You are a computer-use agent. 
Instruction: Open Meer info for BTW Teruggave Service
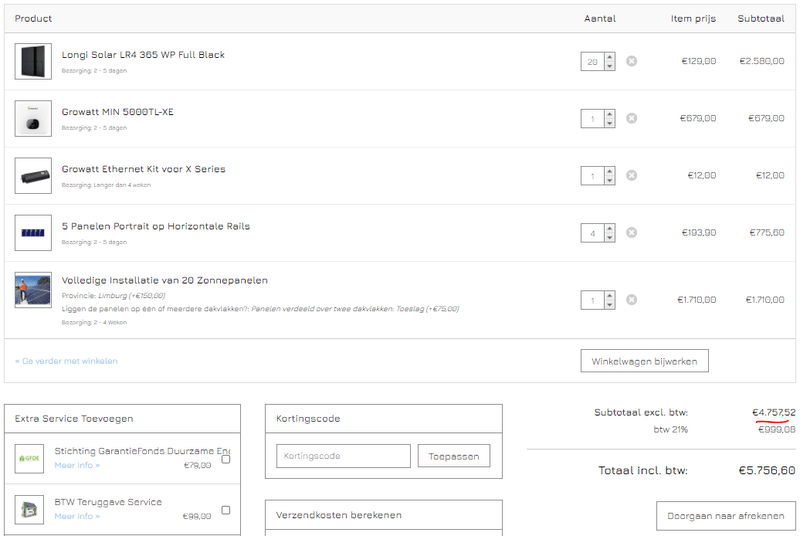[x=77, y=516]
